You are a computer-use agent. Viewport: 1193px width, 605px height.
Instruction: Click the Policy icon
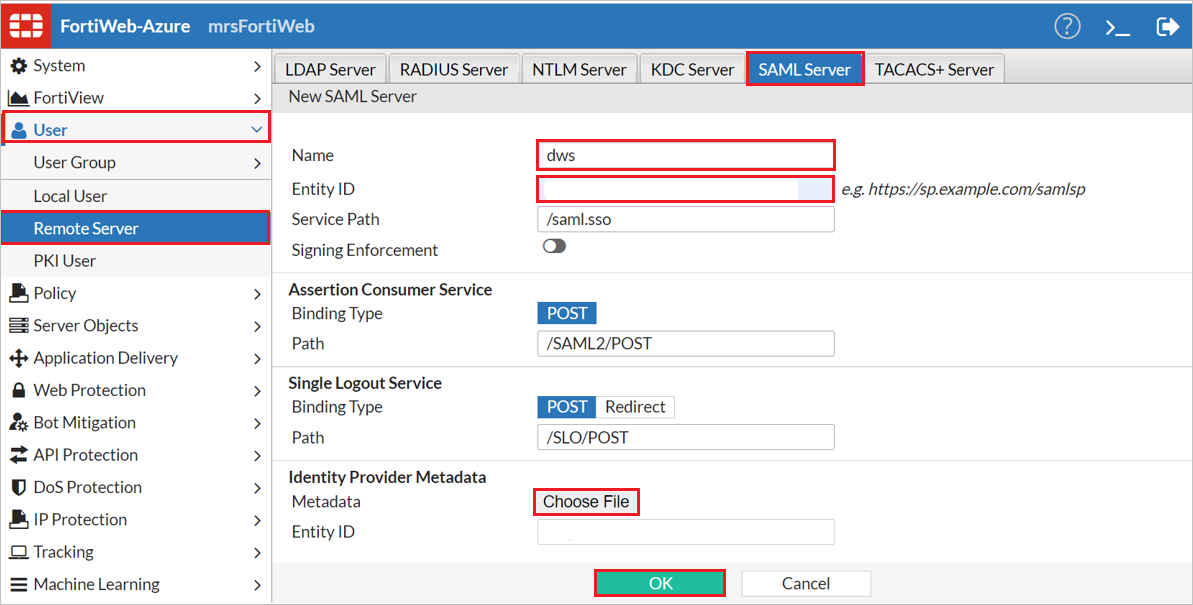(x=18, y=293)
